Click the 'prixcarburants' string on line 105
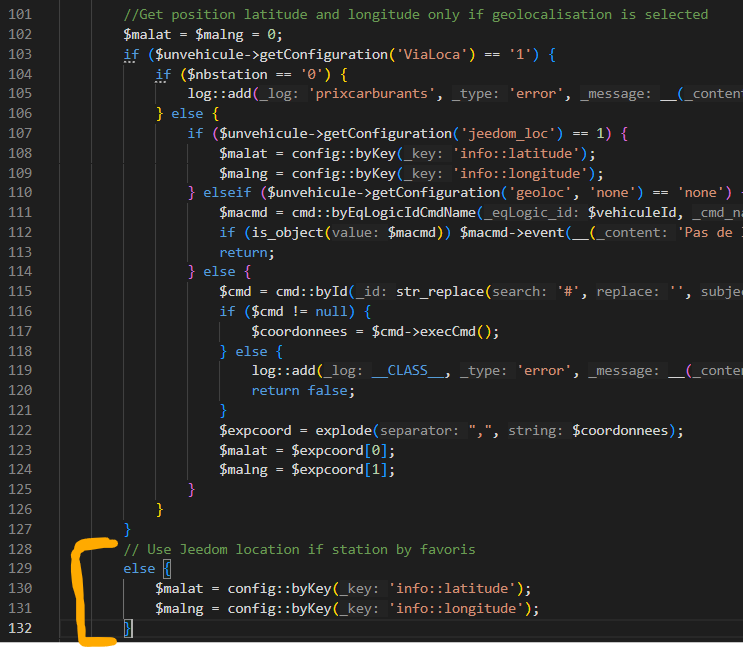 (372, 94)
